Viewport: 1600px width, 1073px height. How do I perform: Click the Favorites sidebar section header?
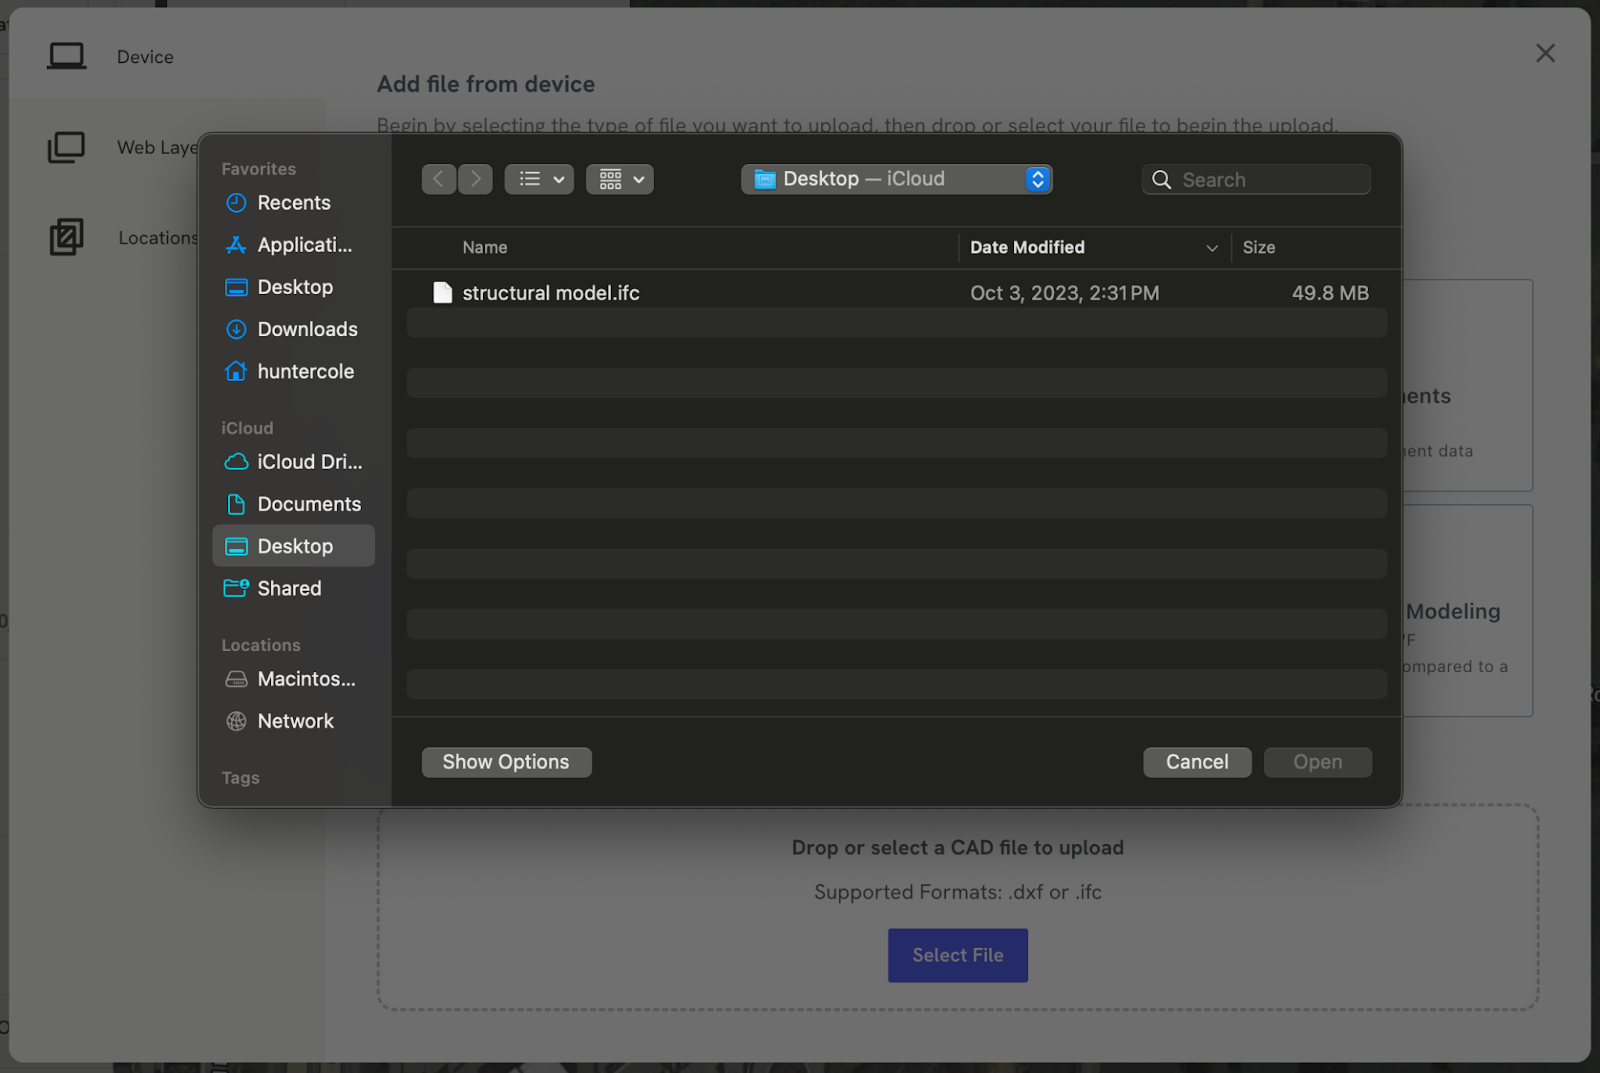258,169
